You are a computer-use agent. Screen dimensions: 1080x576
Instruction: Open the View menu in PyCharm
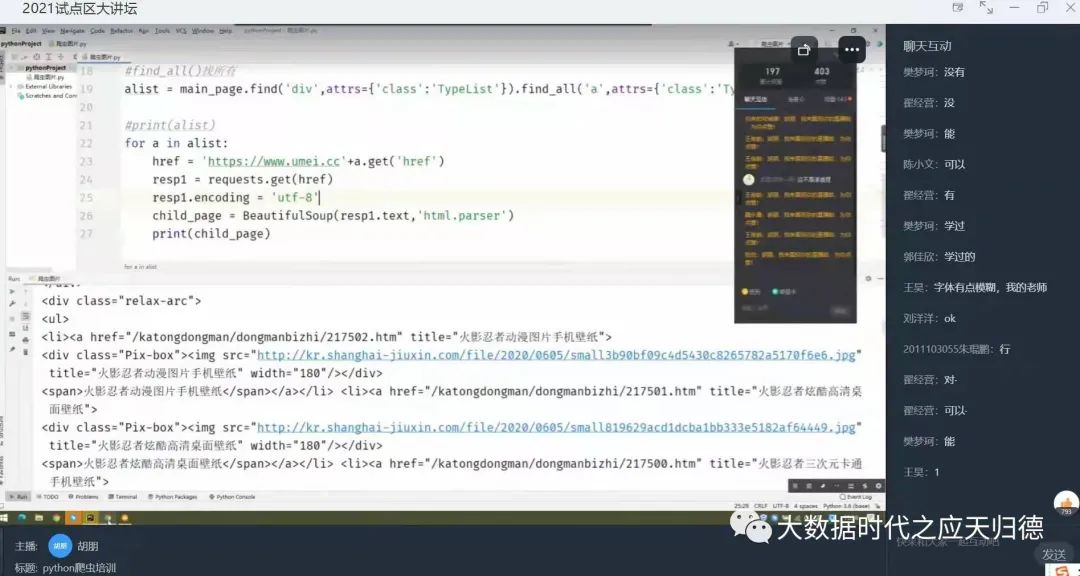[x=48, y=31]
